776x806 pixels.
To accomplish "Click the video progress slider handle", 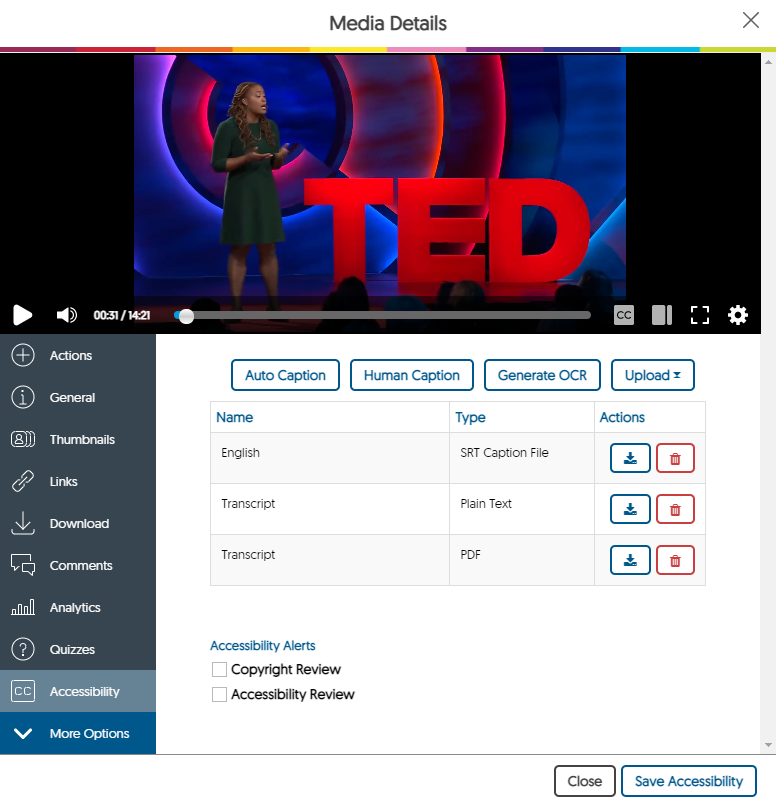I will pos(187,316).
